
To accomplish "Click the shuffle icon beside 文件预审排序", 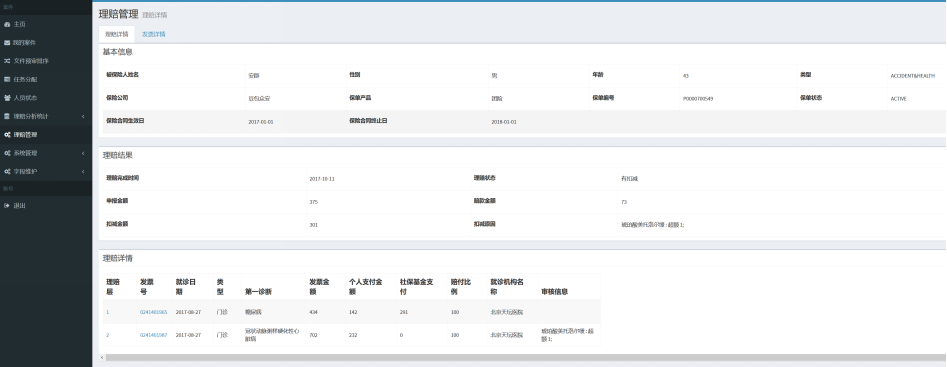I will pyautogui.click(x=7, y=61).
